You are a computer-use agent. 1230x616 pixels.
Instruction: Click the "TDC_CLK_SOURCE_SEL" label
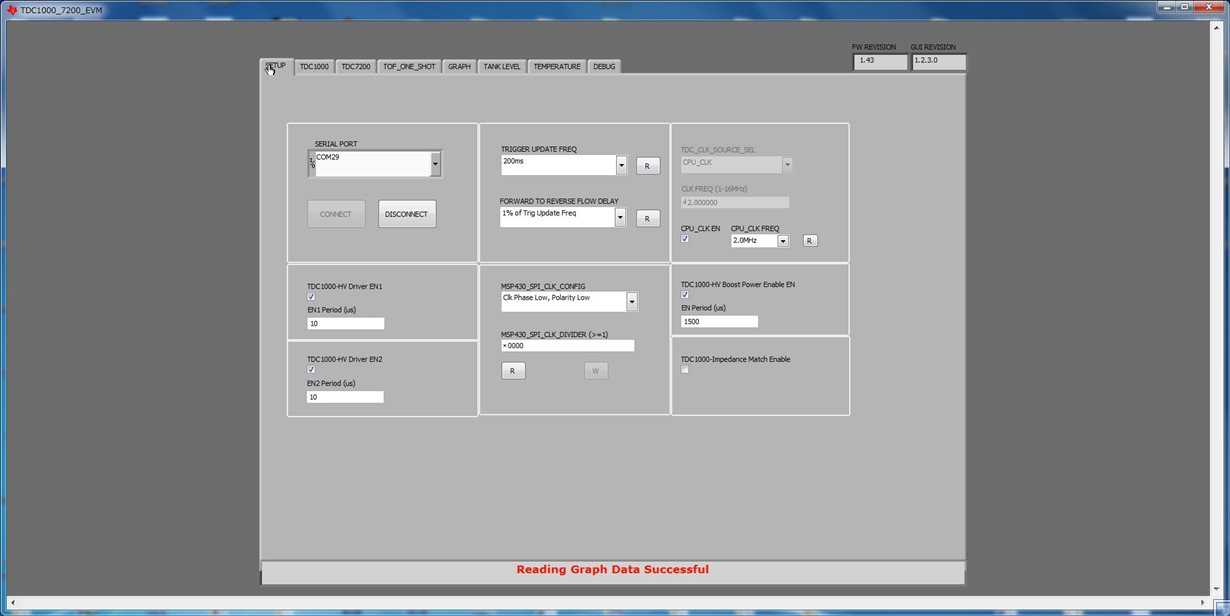[x=718, y=150]
